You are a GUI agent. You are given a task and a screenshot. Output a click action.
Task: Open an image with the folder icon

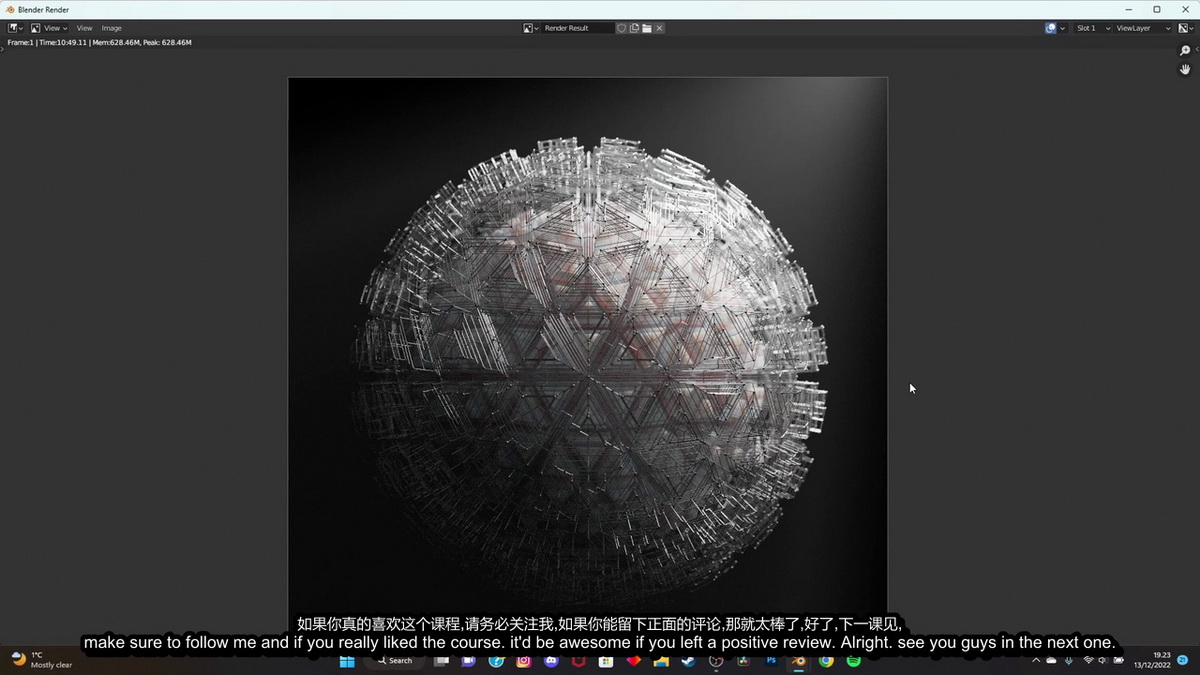tap(647, 28)
